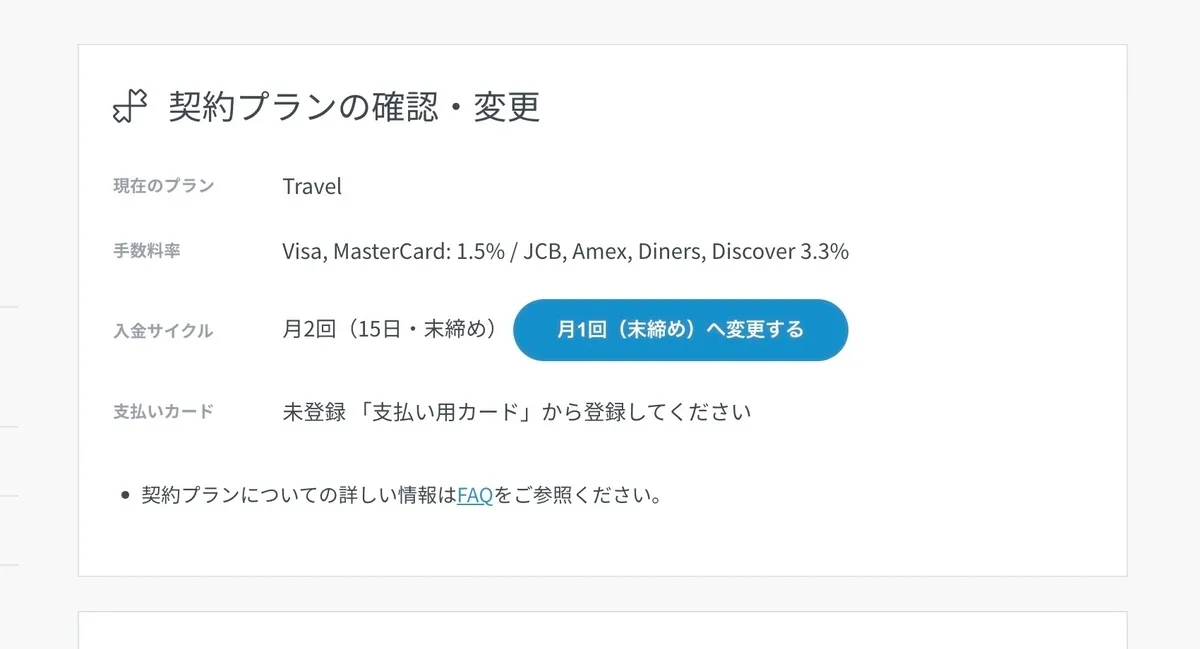
Task: Click the 月1回（末締め）へ変更する button
Action: click(x=680, y=330)
